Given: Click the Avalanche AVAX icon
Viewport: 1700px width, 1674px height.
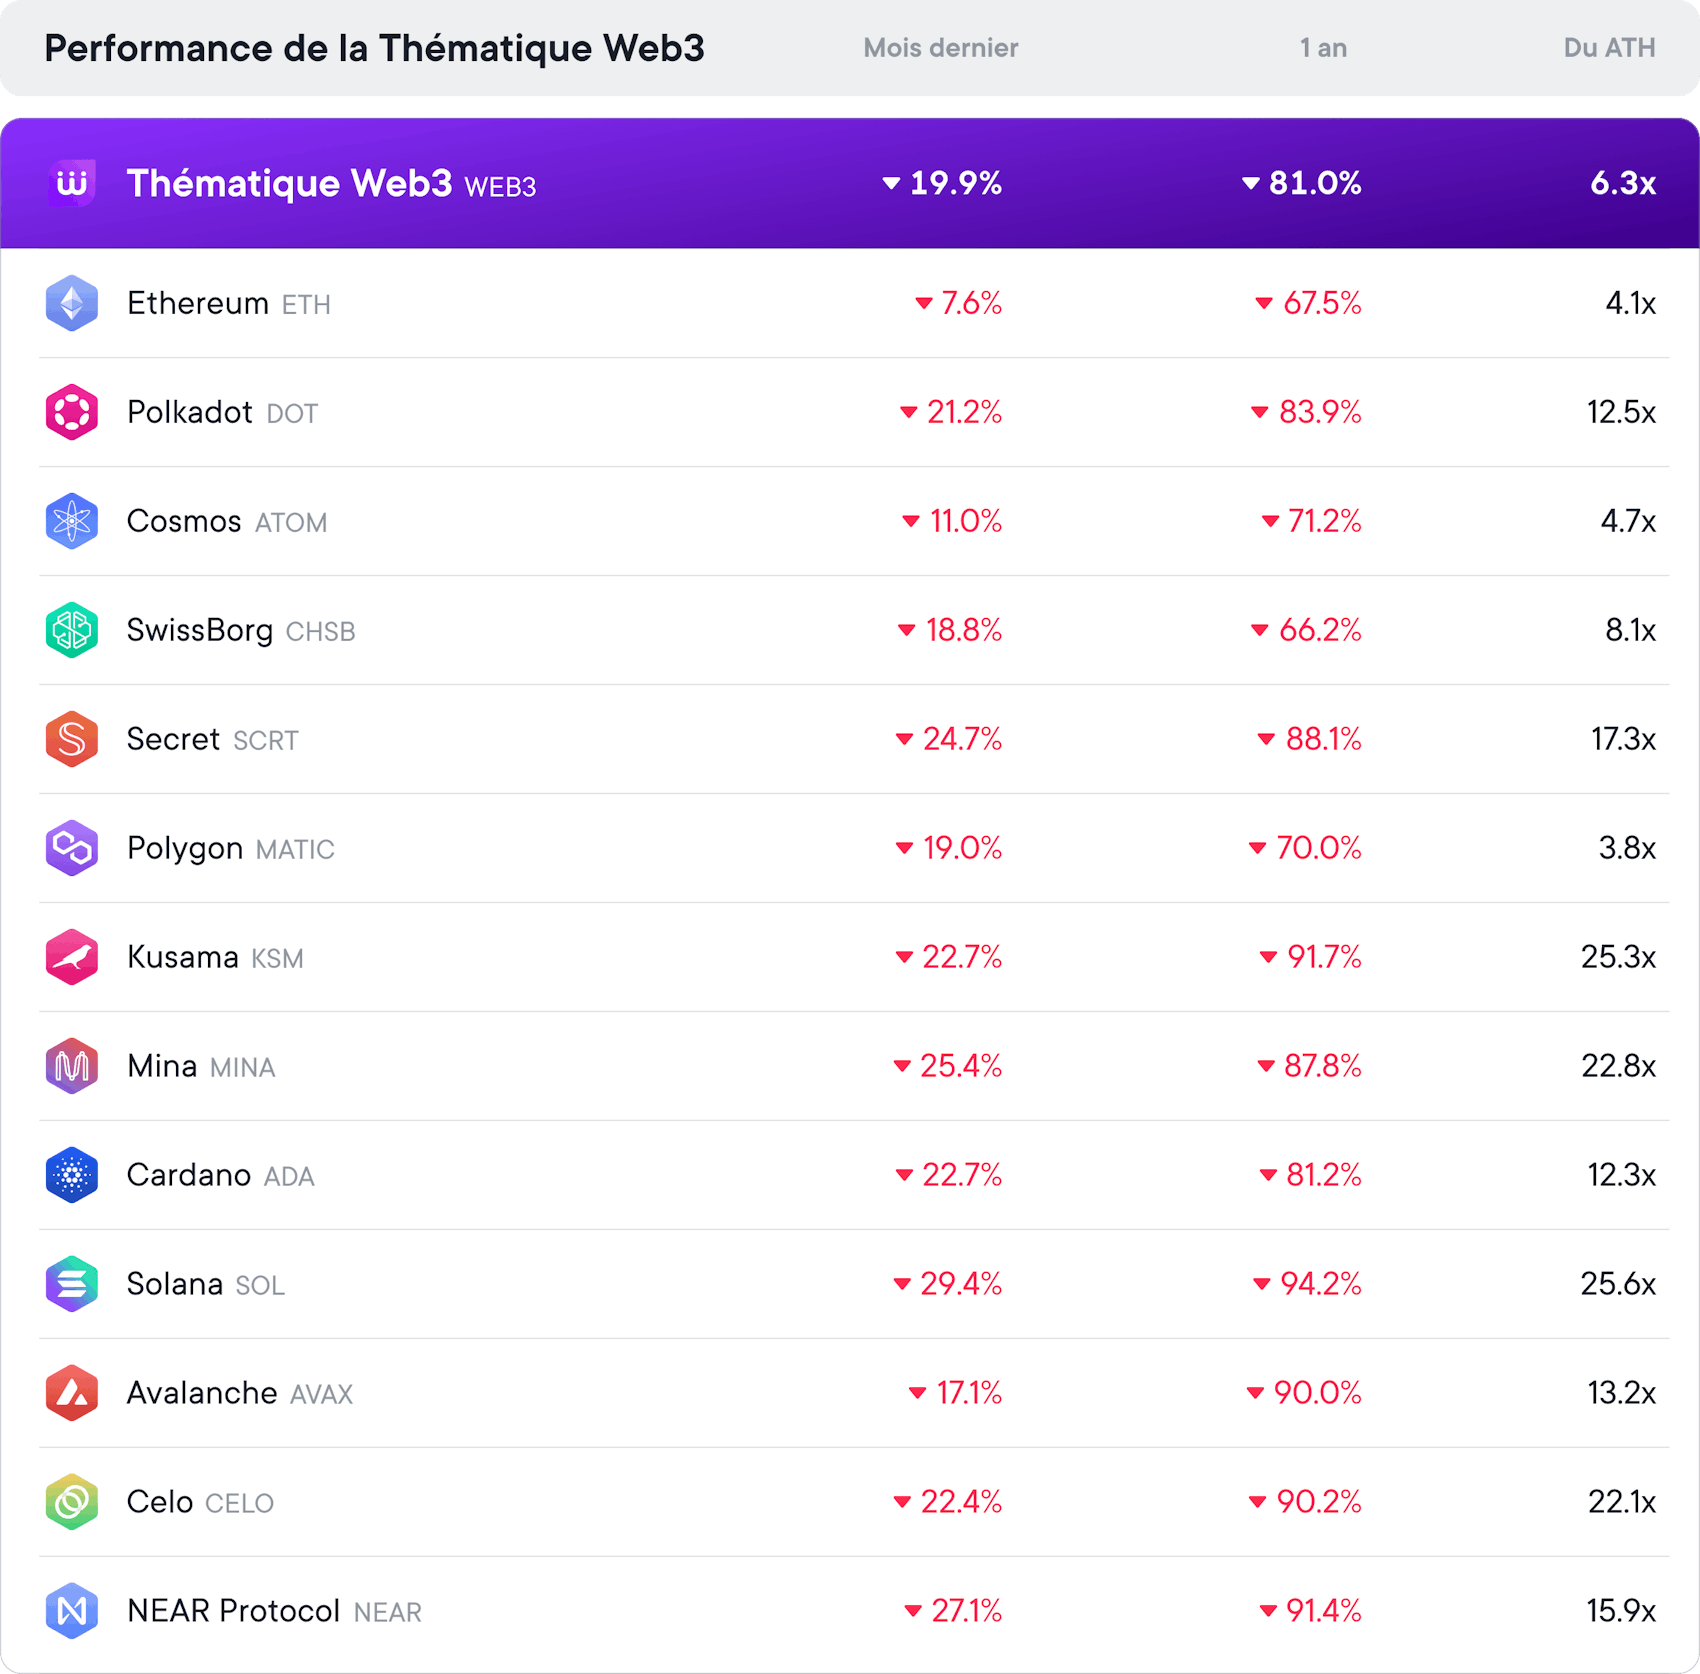Looking at the screenshot, I should point(72,1393).
